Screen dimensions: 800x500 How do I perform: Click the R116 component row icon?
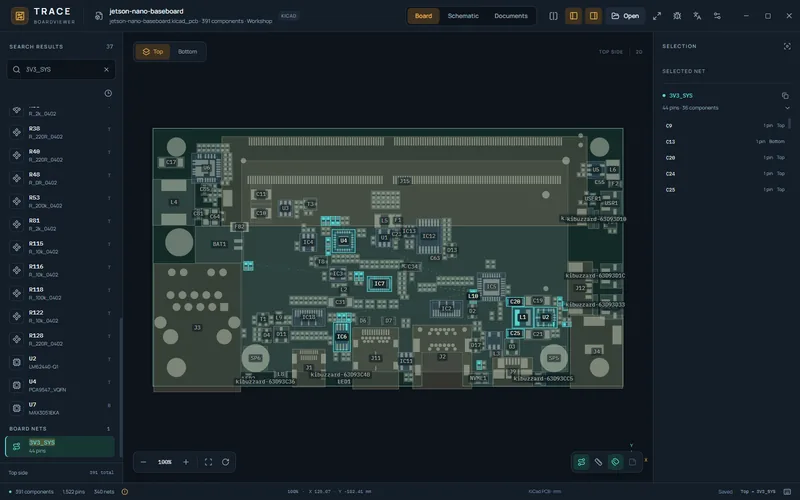tap(17, 270)
